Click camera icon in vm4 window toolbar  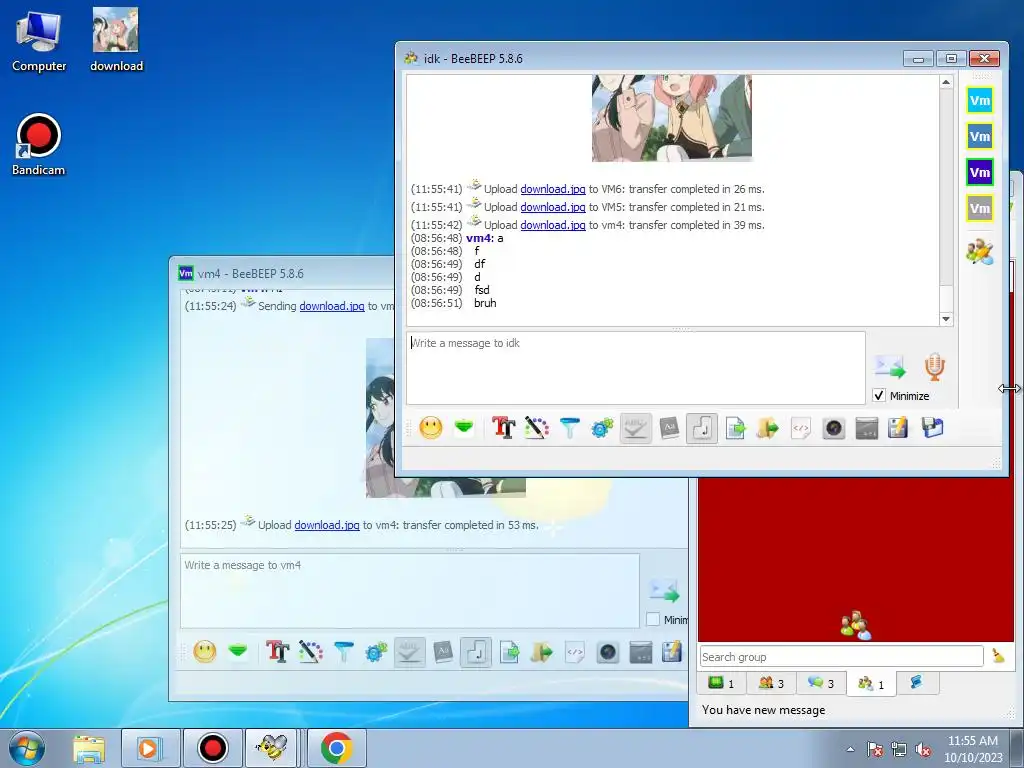(608, 652)
